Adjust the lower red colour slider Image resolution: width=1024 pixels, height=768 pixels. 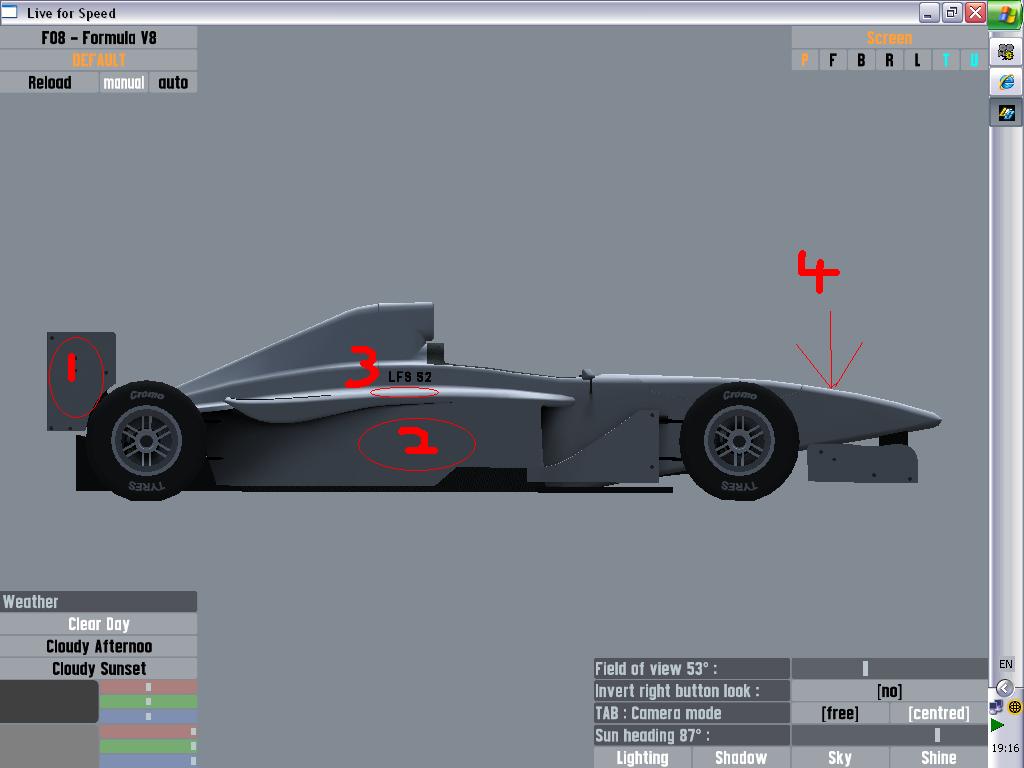point(148,731)
